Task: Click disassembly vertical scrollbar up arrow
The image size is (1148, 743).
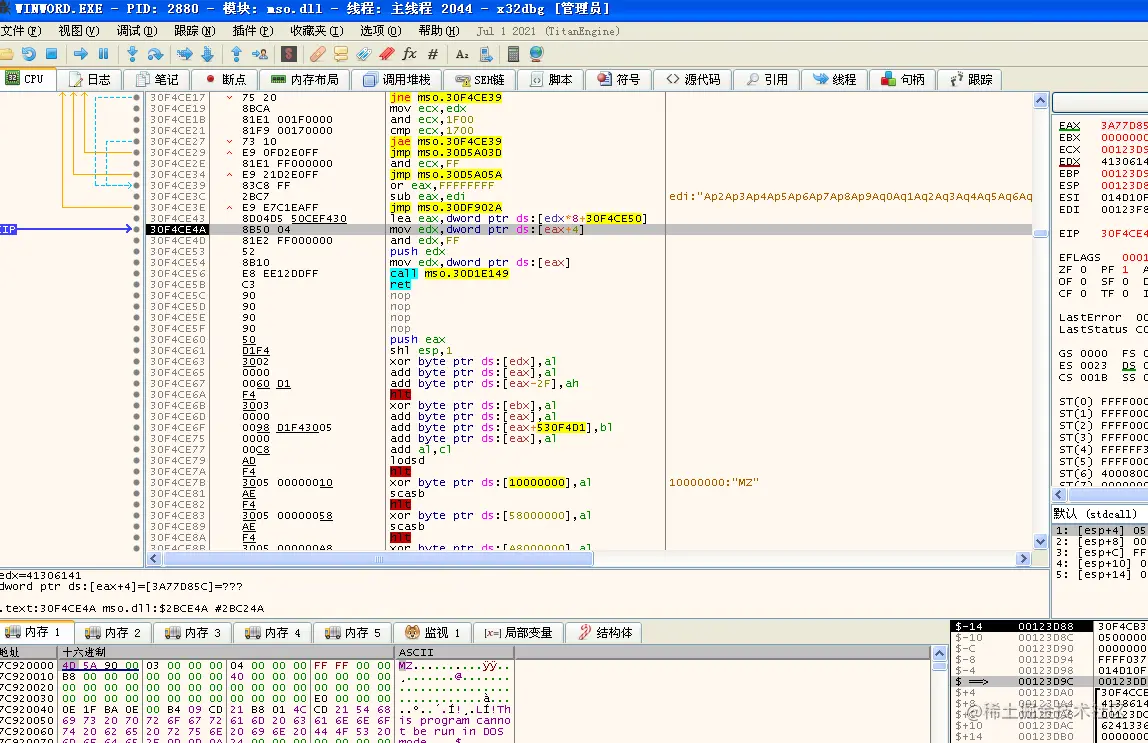Action: [1040, 101]
